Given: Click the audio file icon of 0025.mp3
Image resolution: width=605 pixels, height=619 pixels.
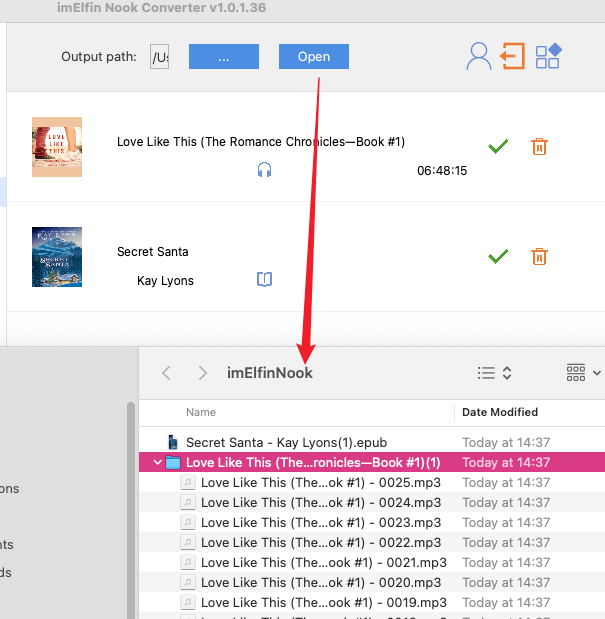Looking at the screenshot, I should (188, 482).
